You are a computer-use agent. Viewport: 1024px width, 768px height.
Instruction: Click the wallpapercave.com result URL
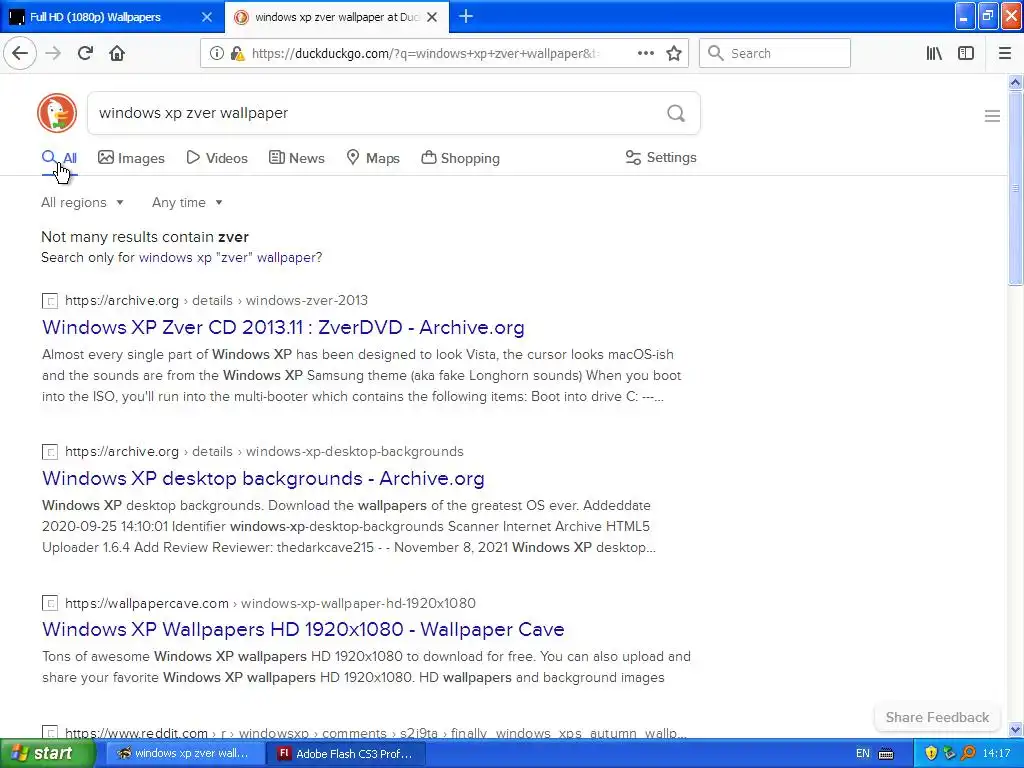click(270, 603)
